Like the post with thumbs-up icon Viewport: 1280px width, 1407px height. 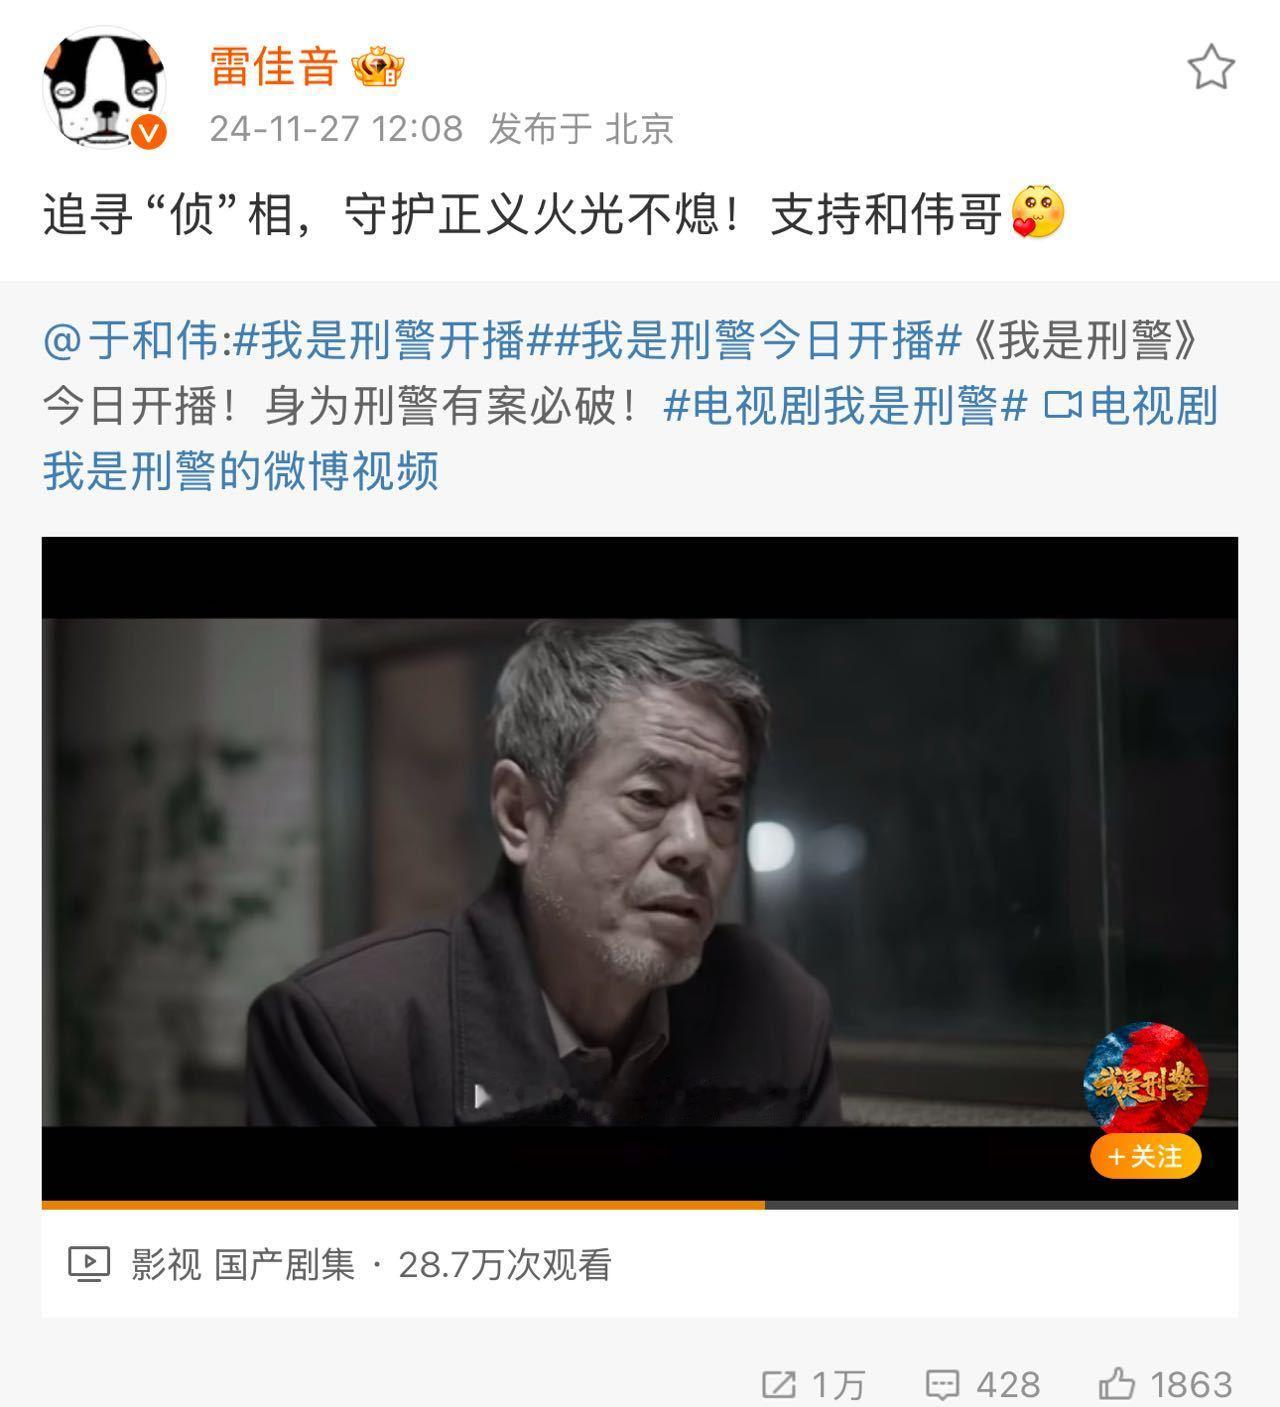pos(1116,1383)
